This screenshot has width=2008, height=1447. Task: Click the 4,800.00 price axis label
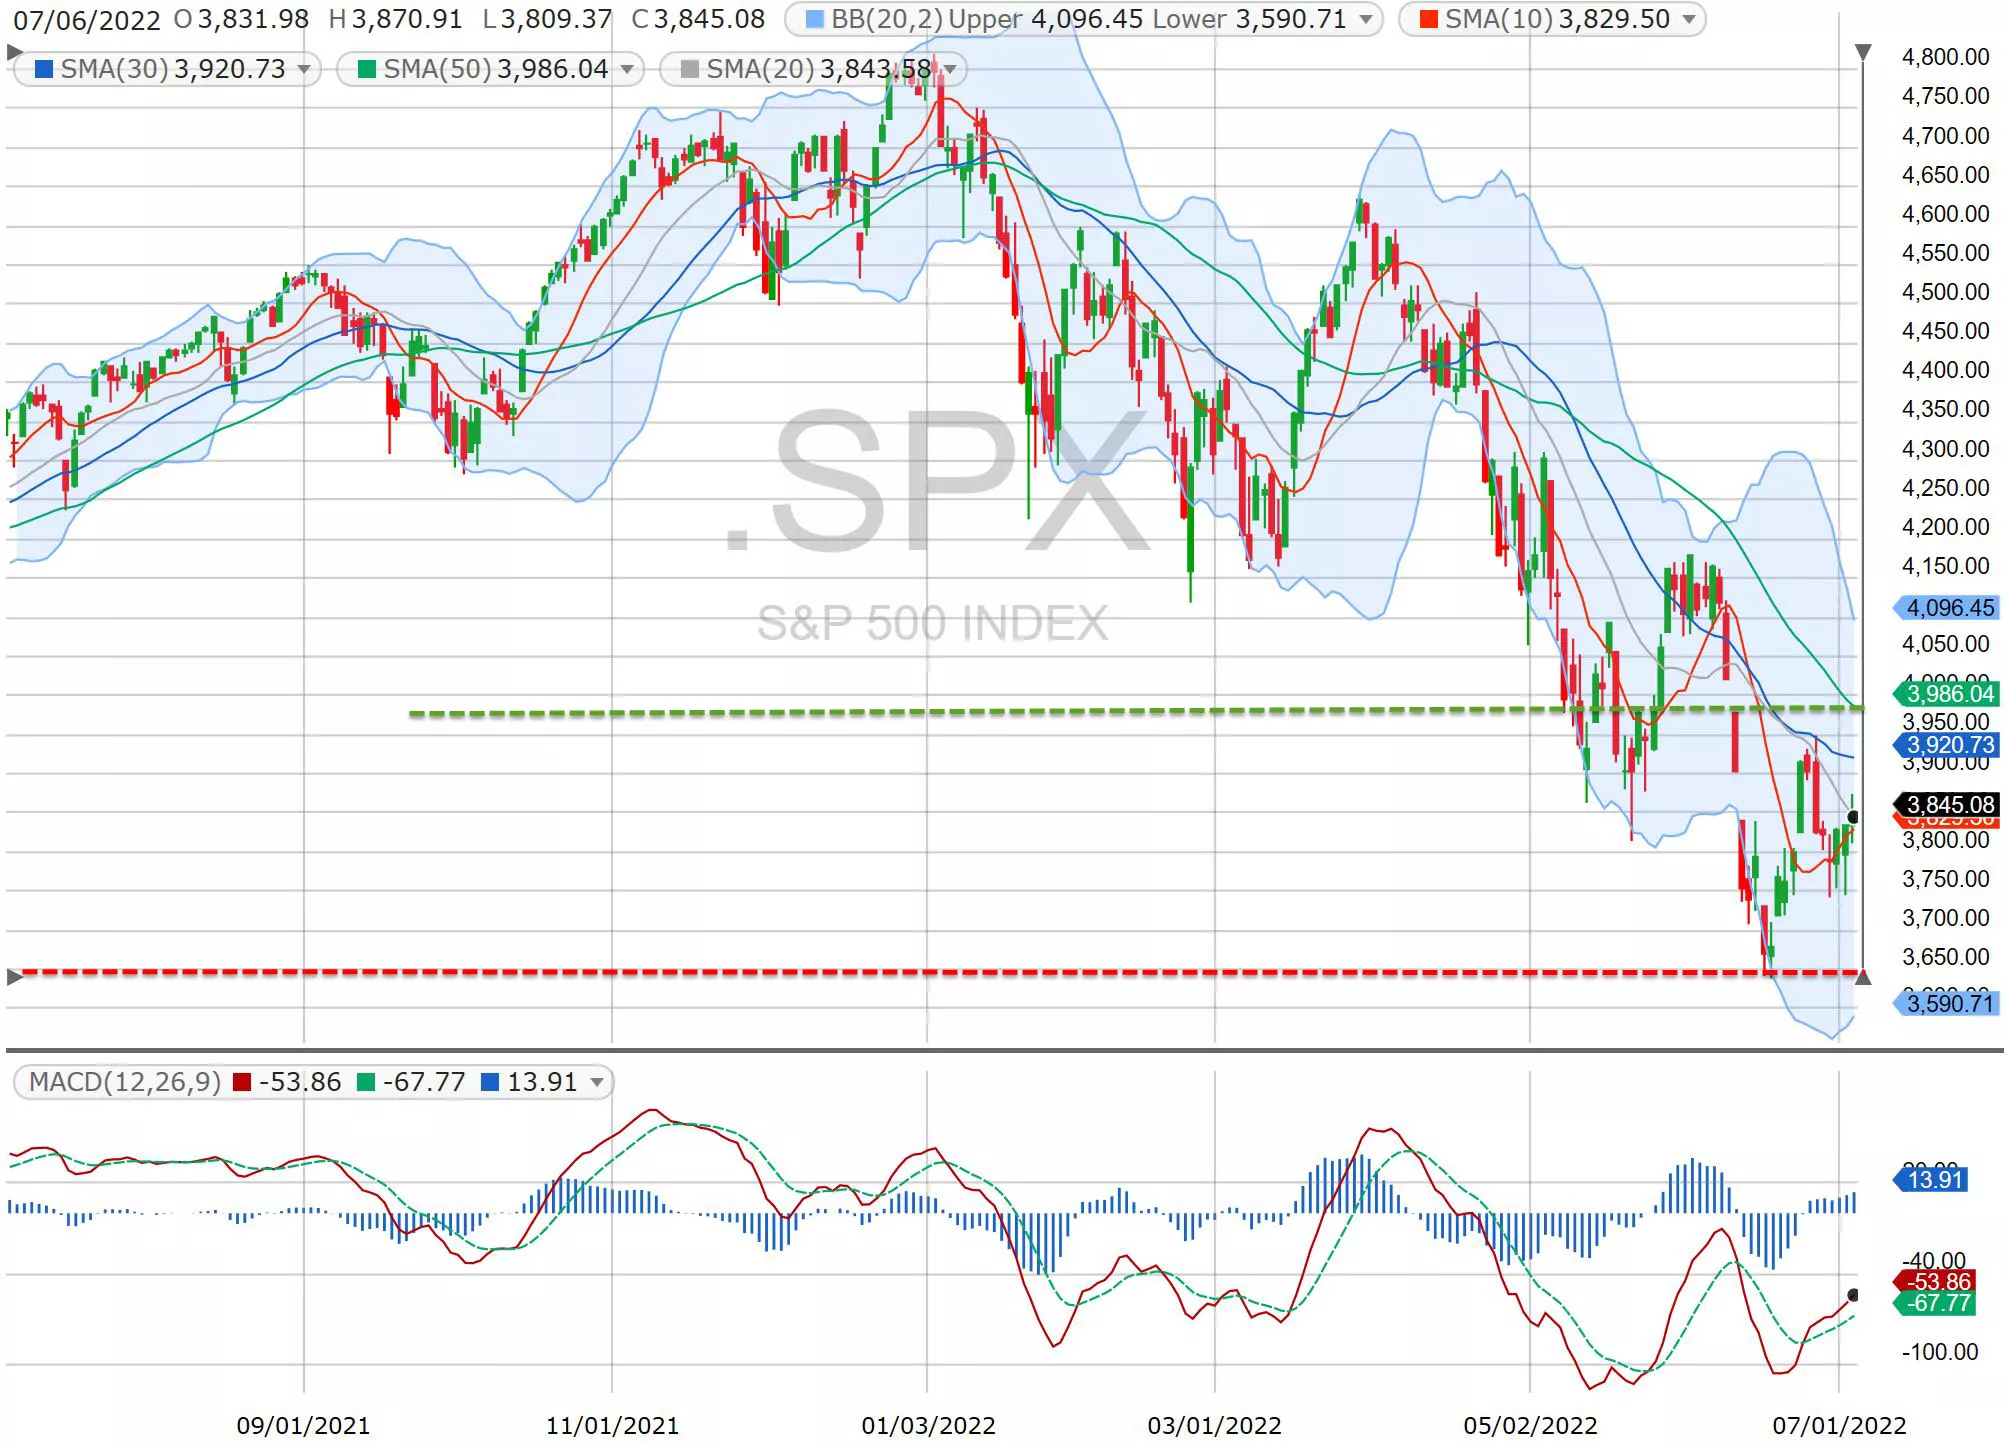[1945, 57]
